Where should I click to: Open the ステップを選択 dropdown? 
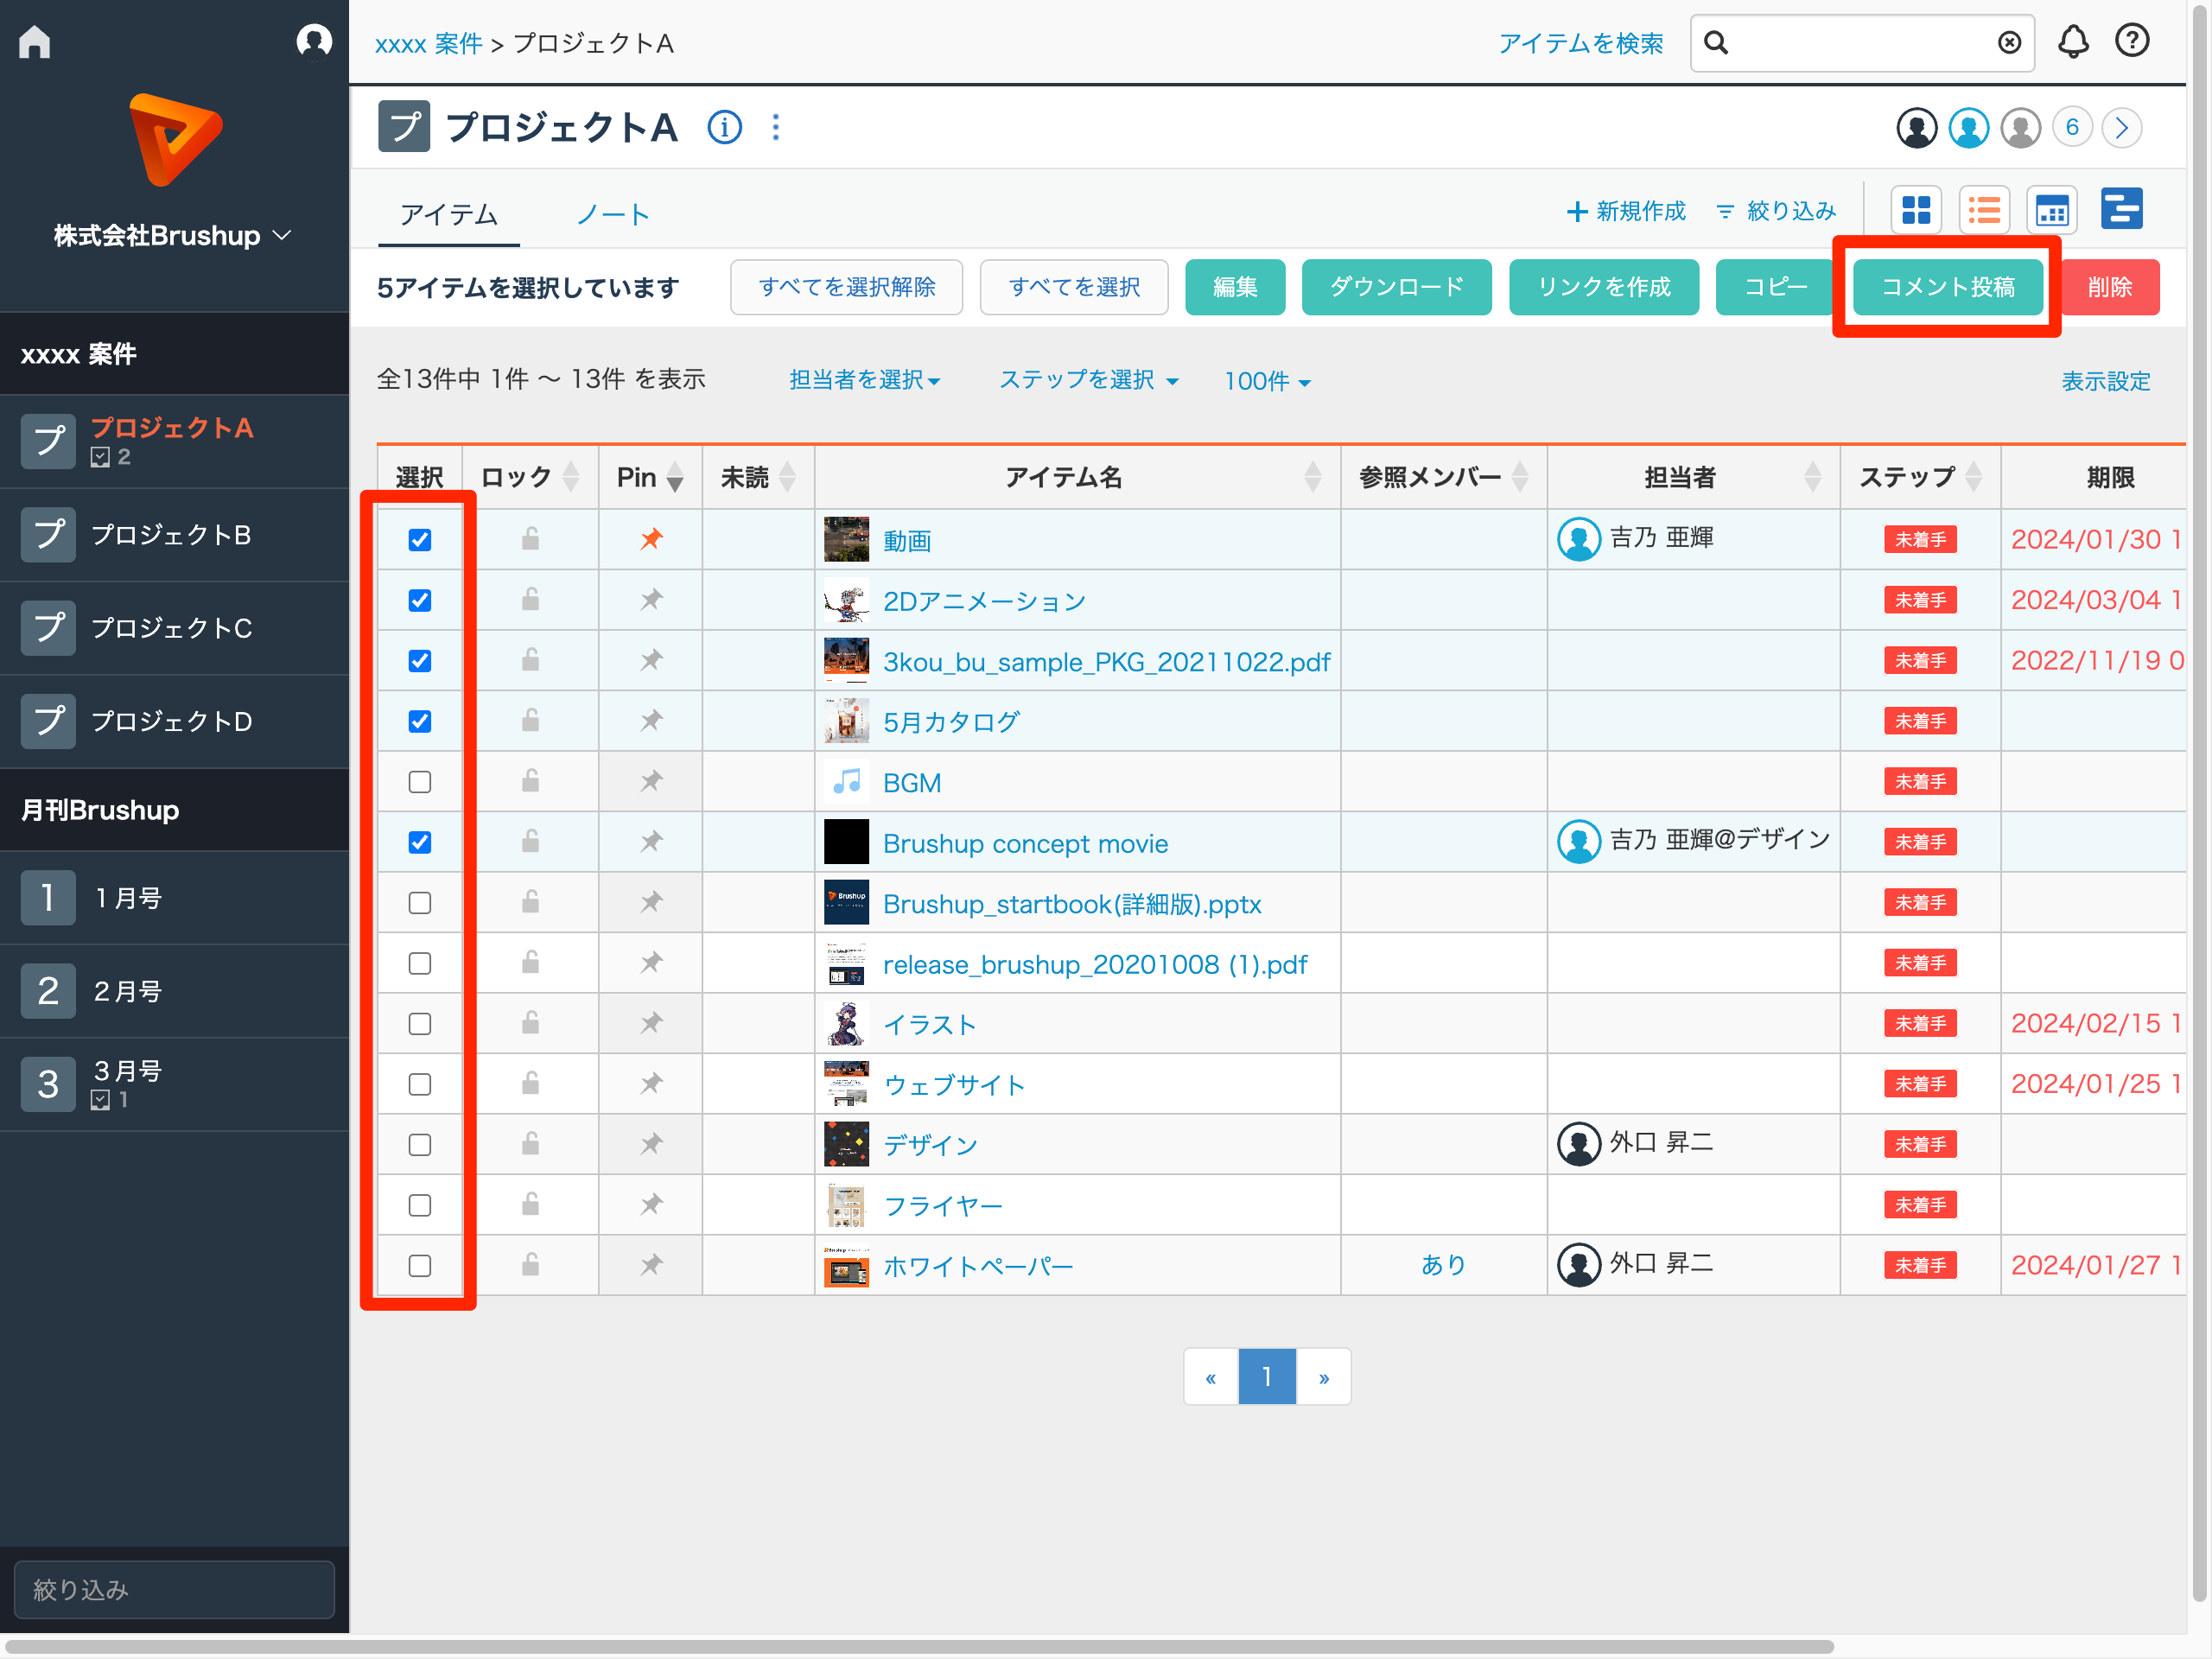1088,380
